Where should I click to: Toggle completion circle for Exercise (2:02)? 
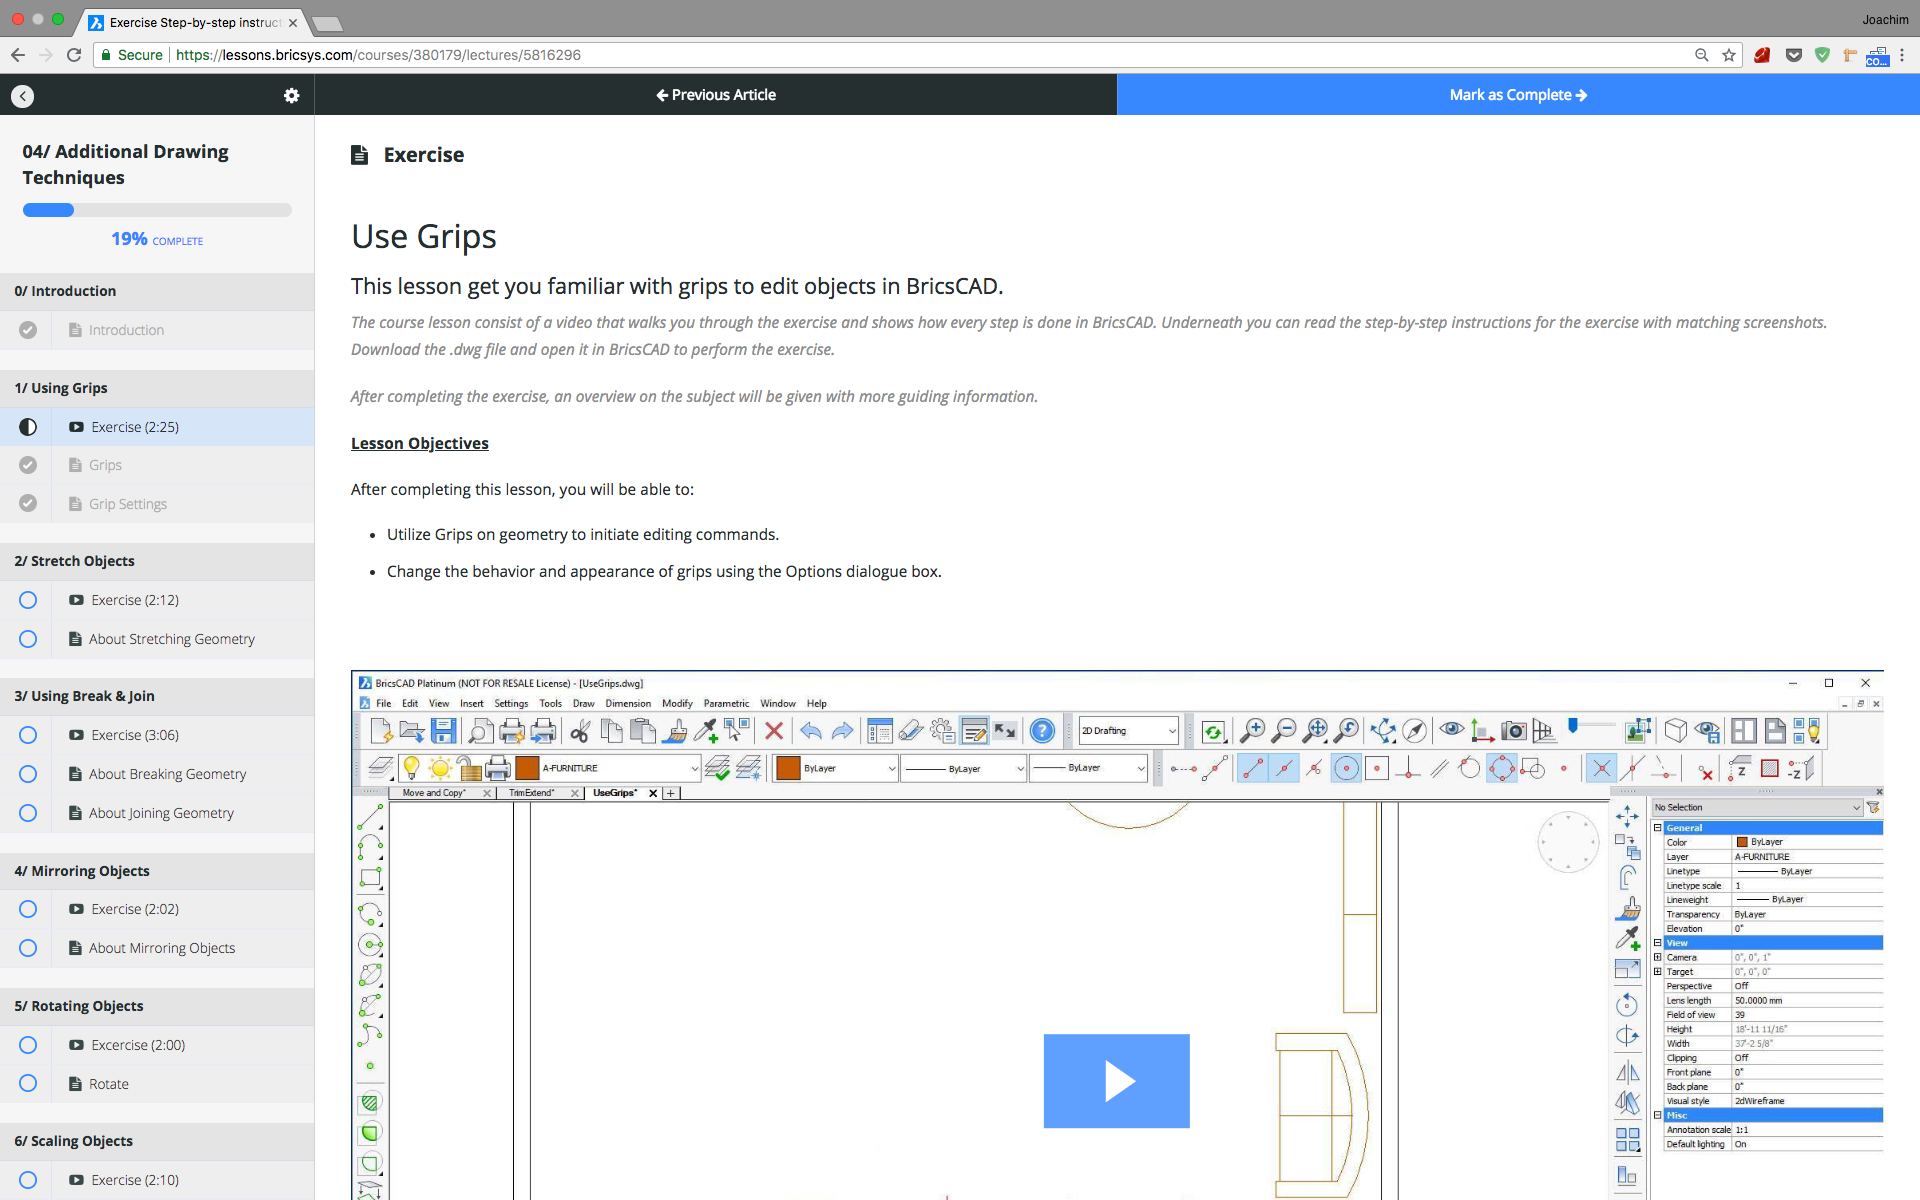(28, 909)
